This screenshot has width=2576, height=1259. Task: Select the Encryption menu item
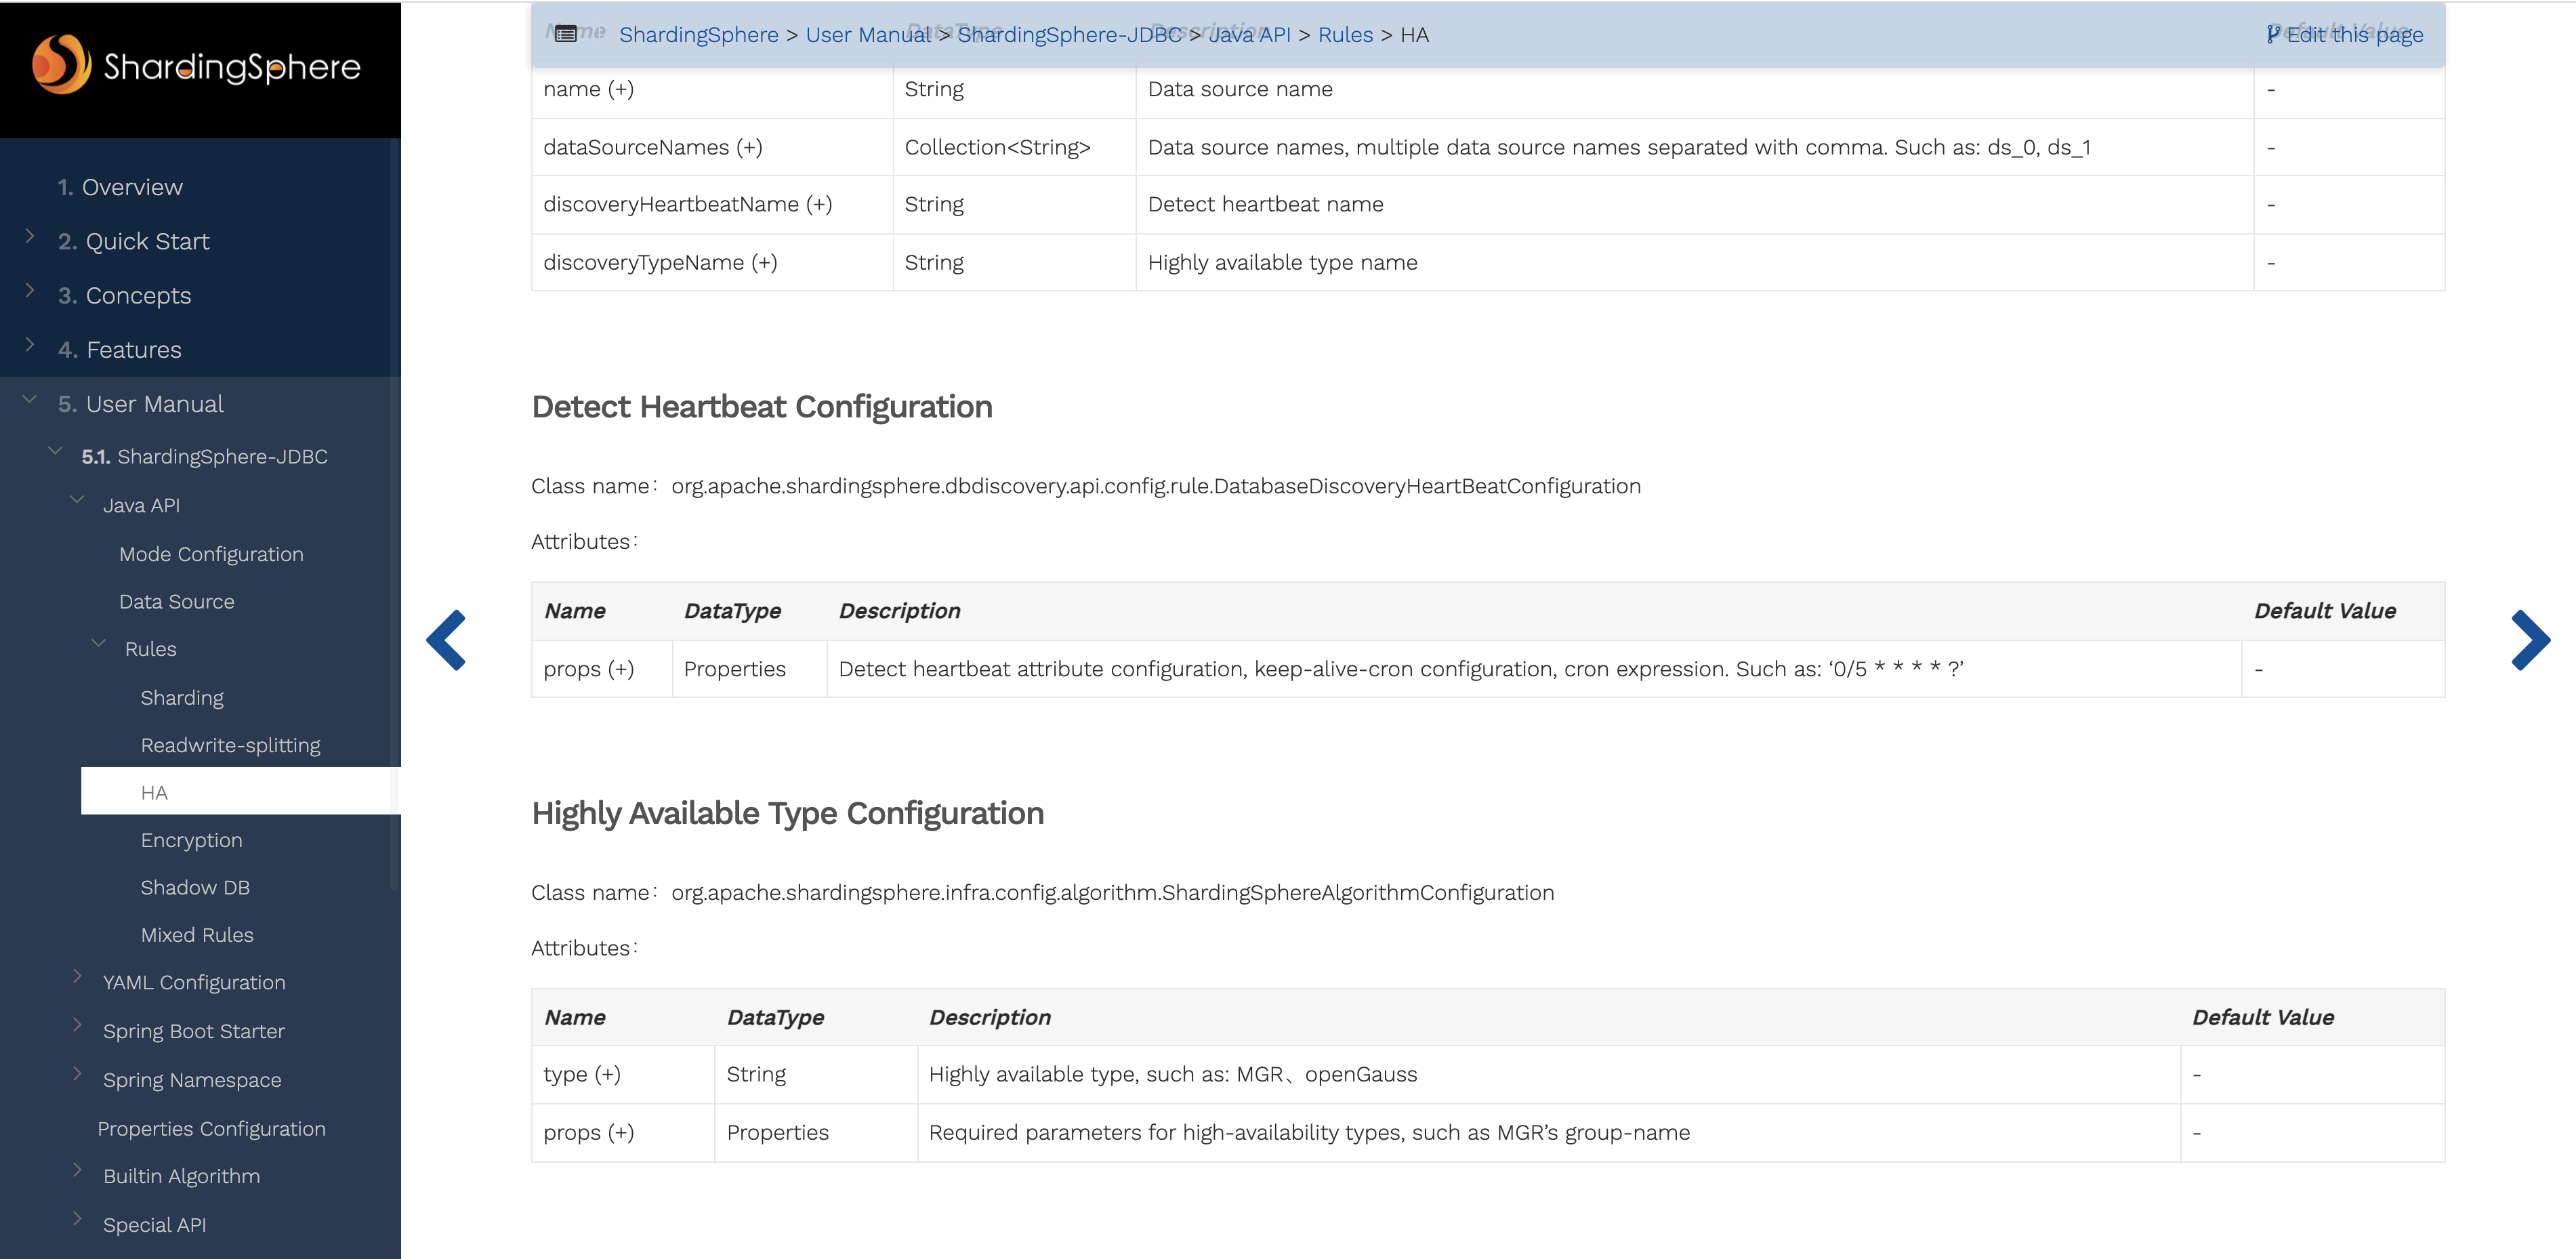tap(191, 840)
